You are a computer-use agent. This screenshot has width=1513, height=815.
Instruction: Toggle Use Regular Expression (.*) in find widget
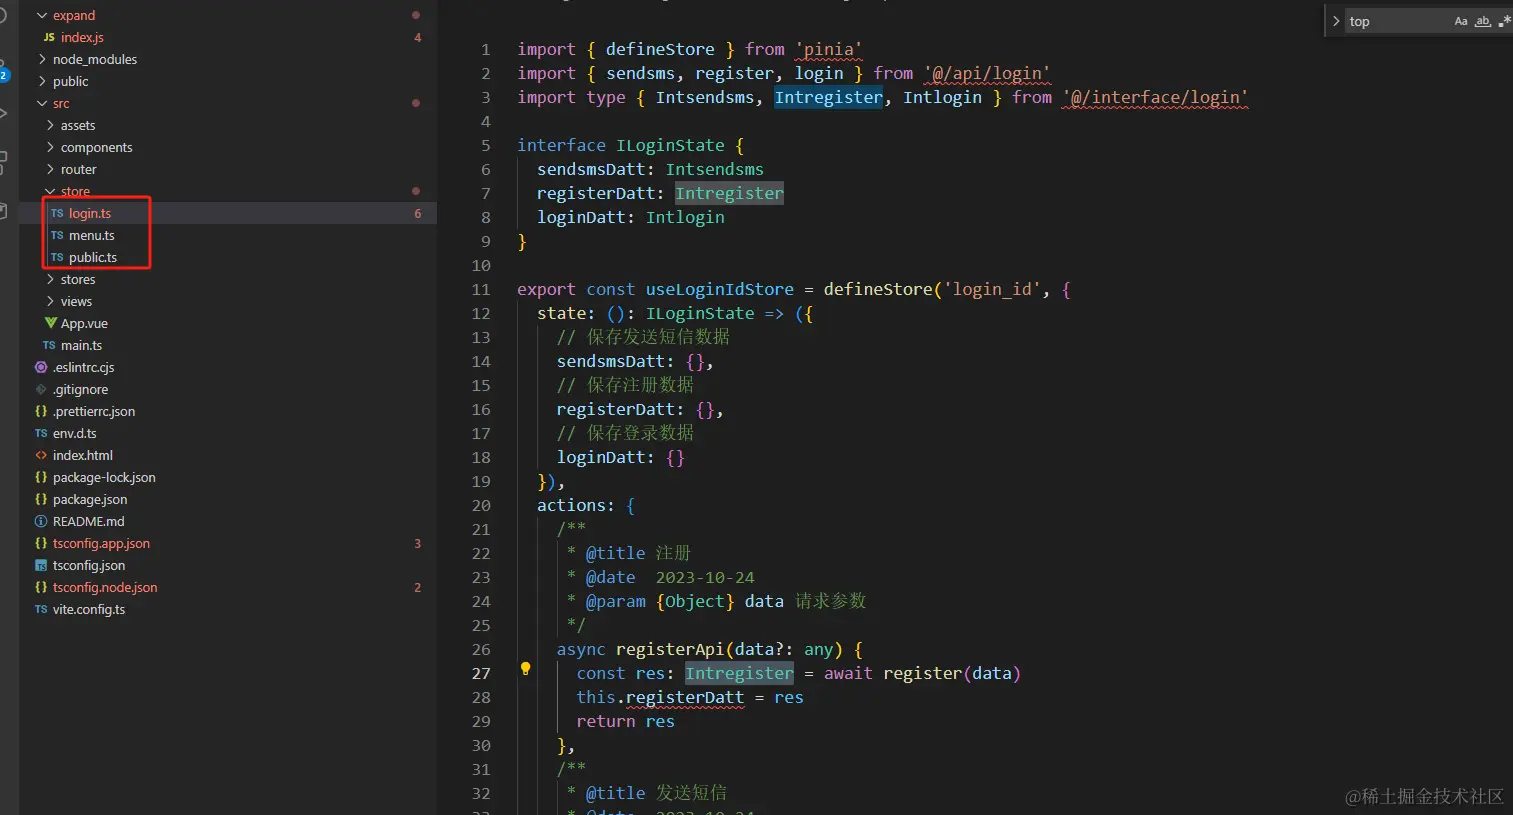[x=1505, y=21]
